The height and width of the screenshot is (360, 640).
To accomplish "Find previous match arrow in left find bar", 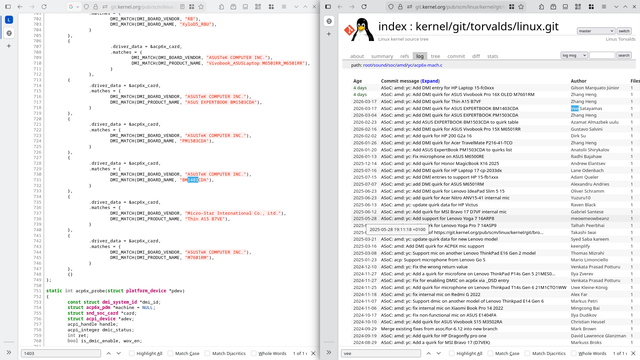I will click(x=109, y=353).
